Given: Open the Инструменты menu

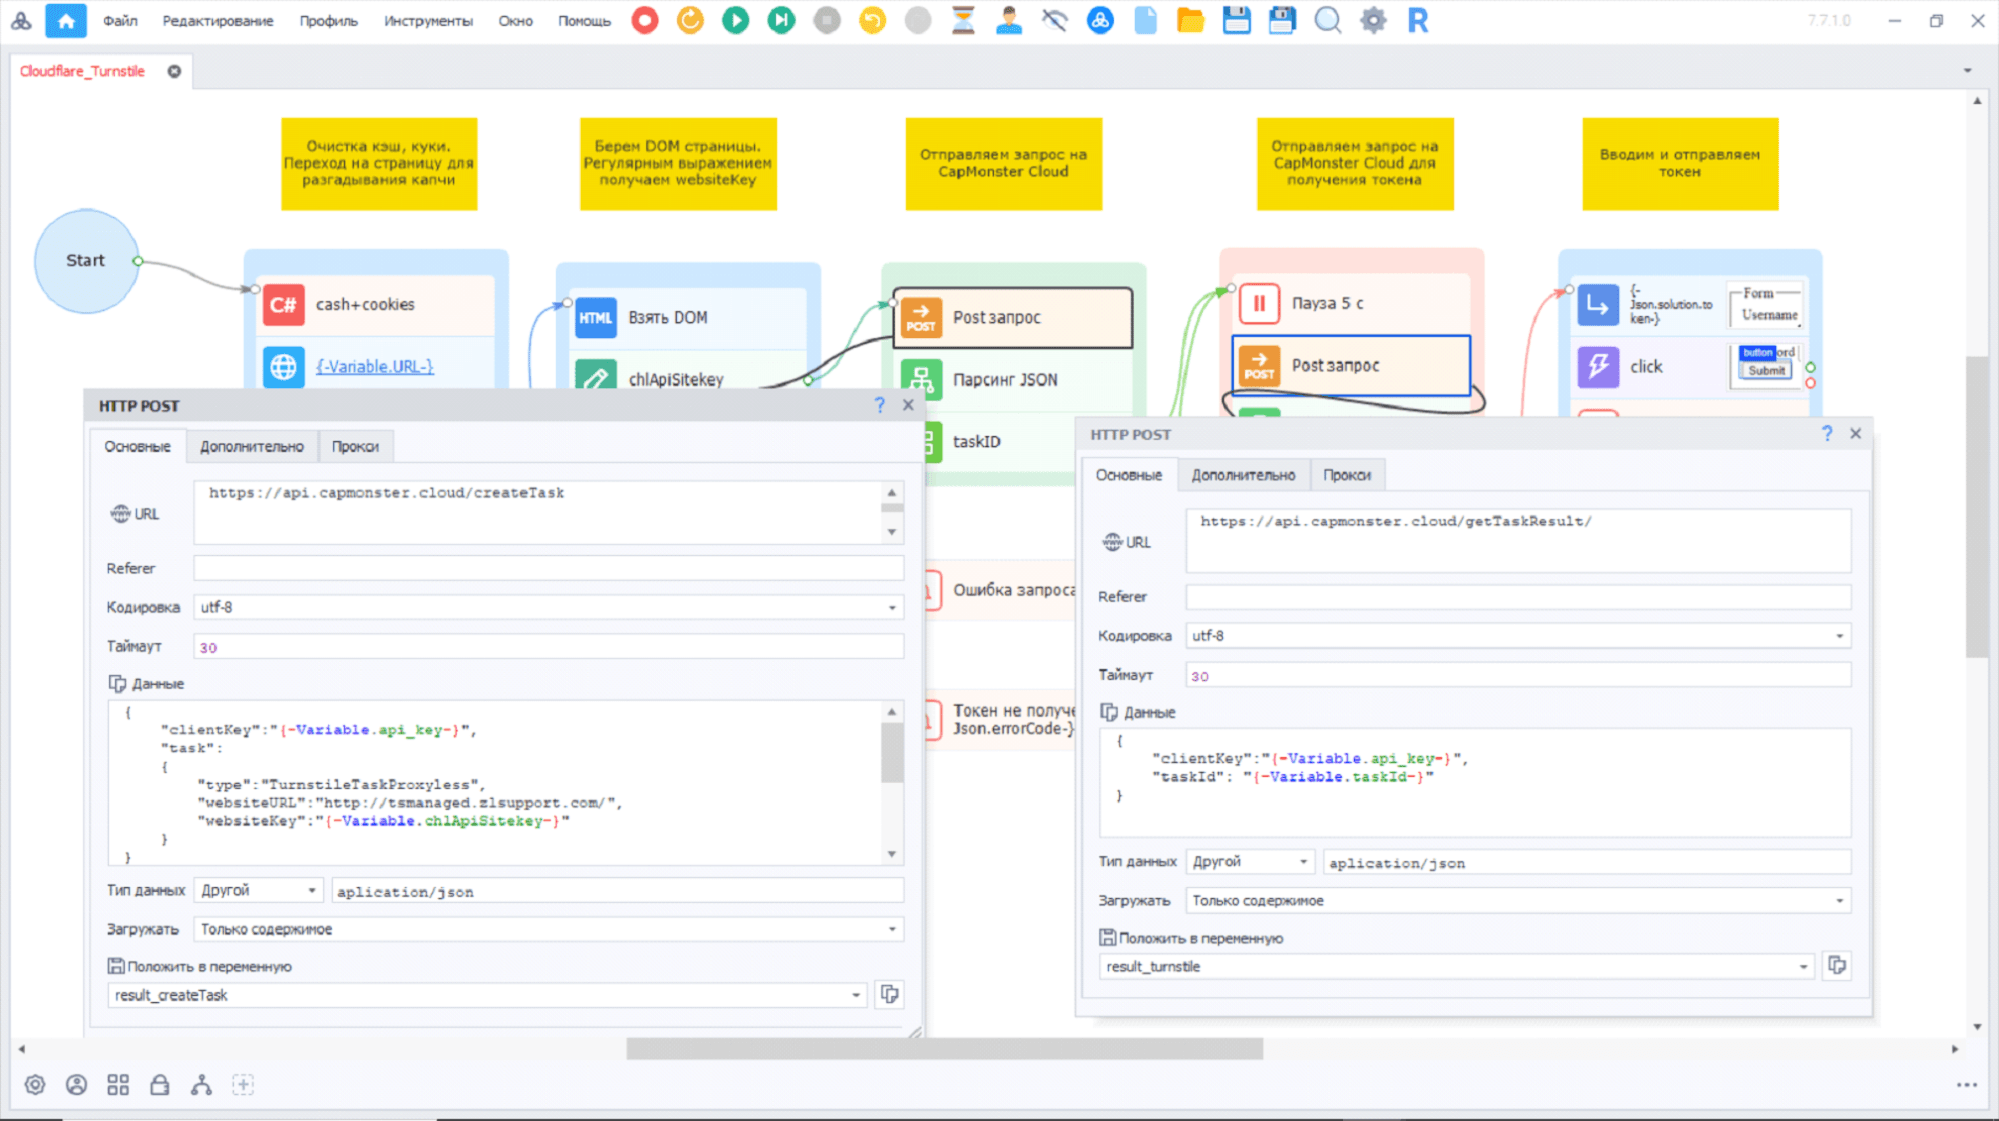Looking at the screenshot, I should point(428,20).
